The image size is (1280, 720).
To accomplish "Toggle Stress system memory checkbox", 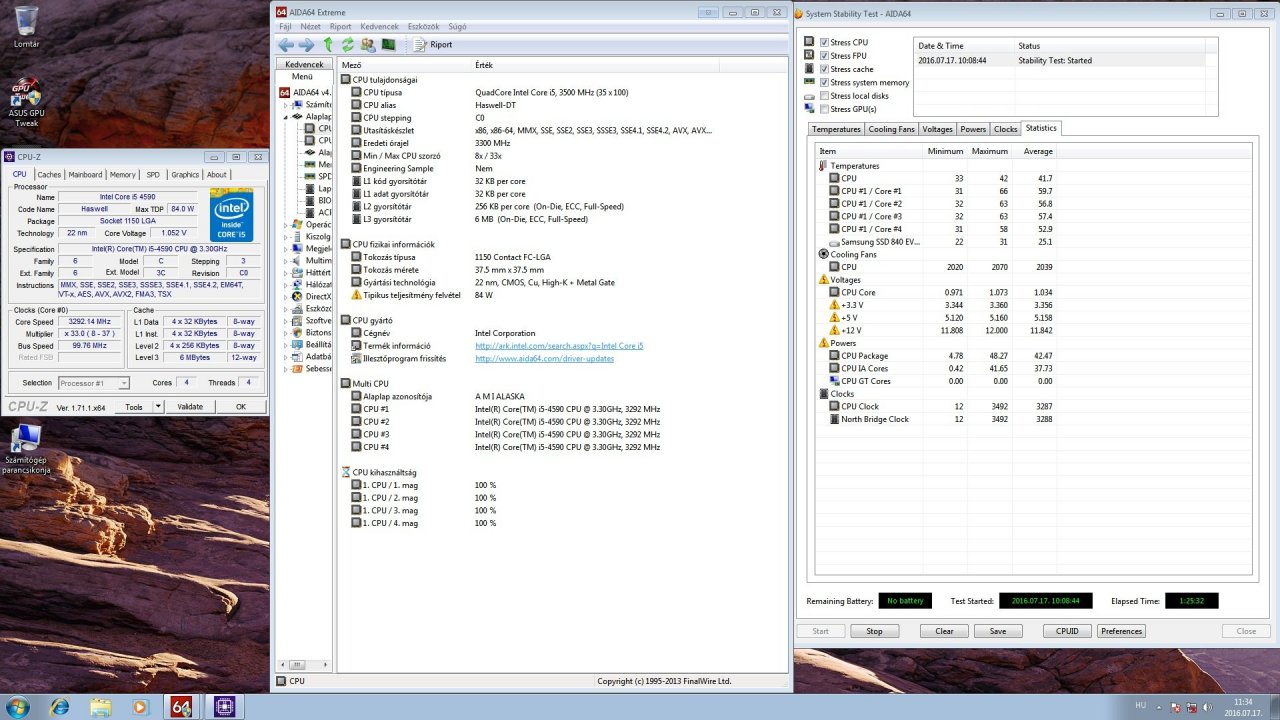I will click(824, 83).
